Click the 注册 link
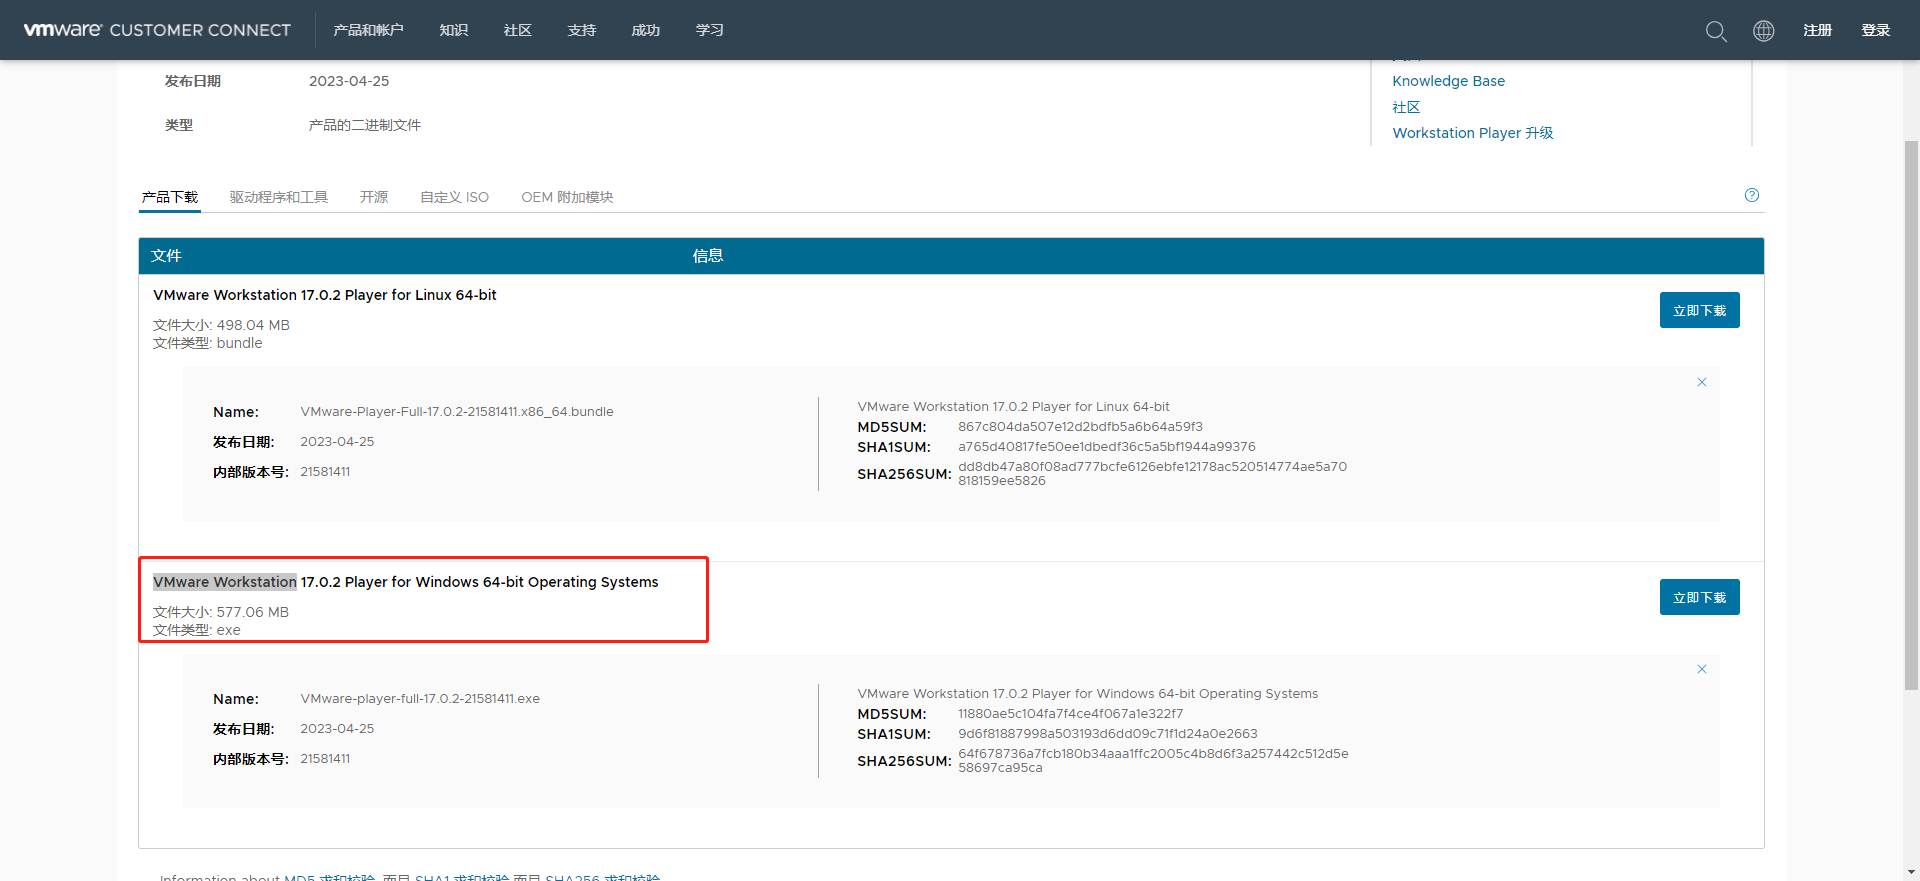This screenshot has width=1920, height=881. click(1818, 30)
